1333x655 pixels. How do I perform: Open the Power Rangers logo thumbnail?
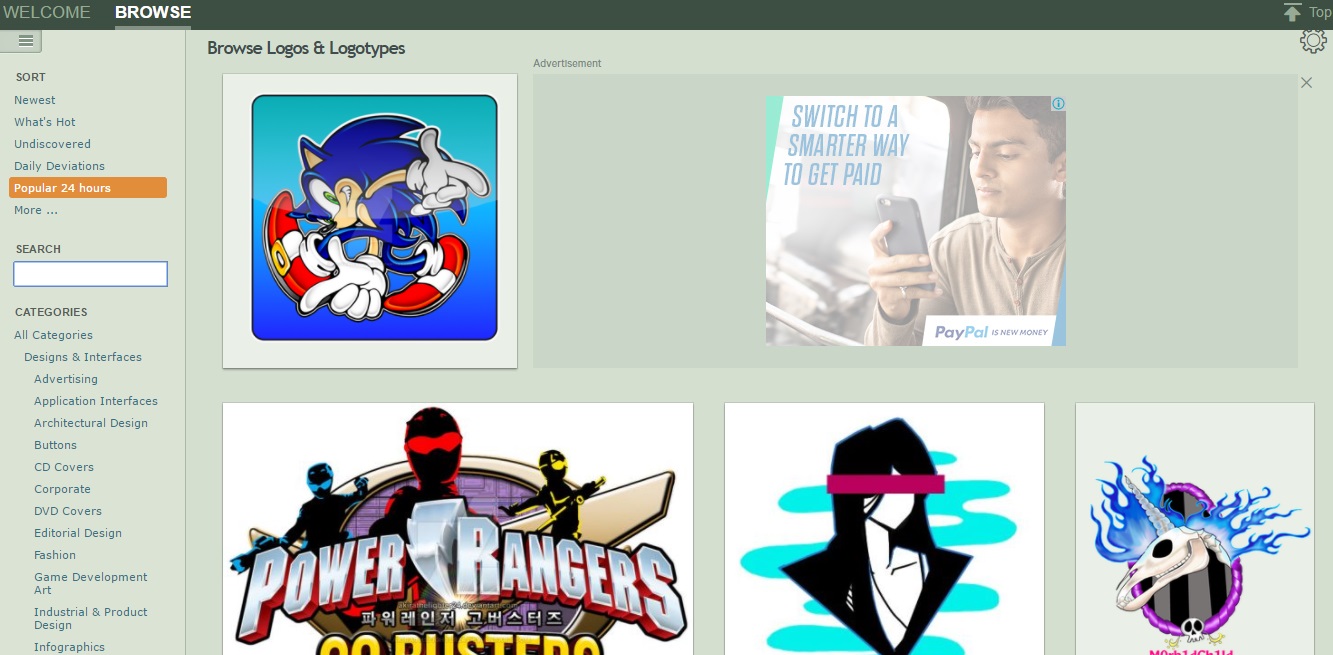coord(458,529)
